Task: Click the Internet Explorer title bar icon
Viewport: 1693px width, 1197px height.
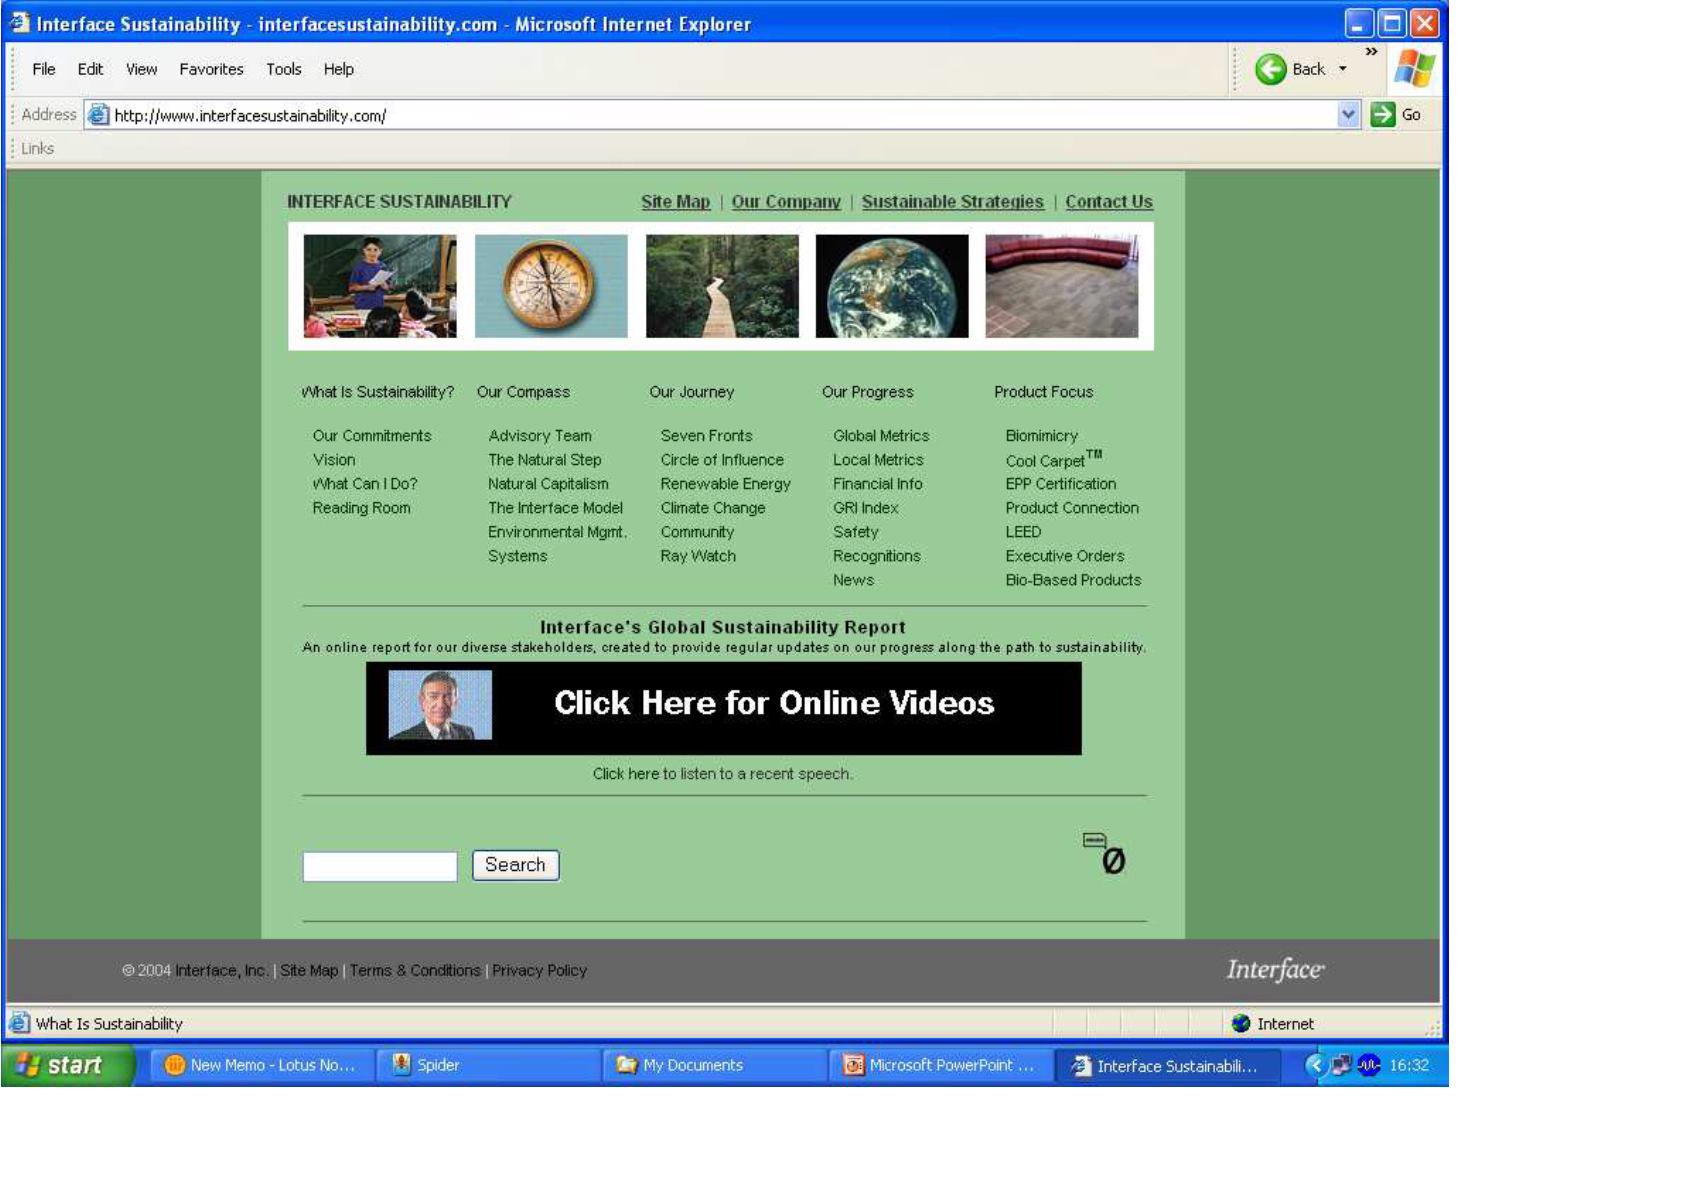Action: 19,23
